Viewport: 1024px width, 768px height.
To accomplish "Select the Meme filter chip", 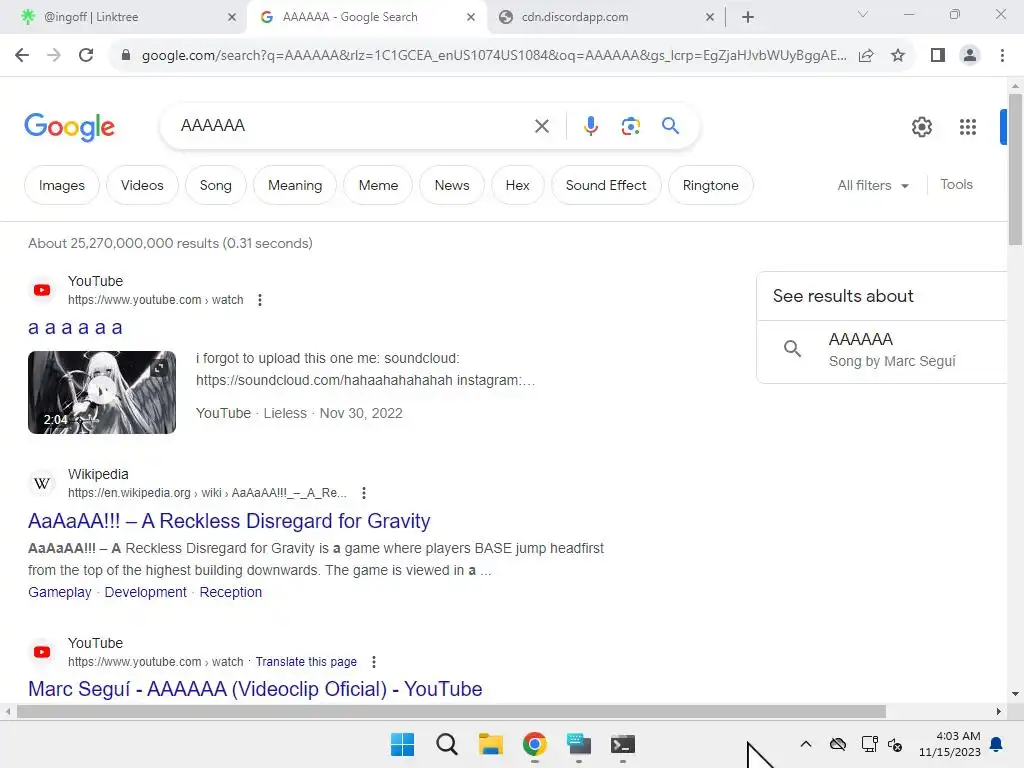I will pos(378,185).
